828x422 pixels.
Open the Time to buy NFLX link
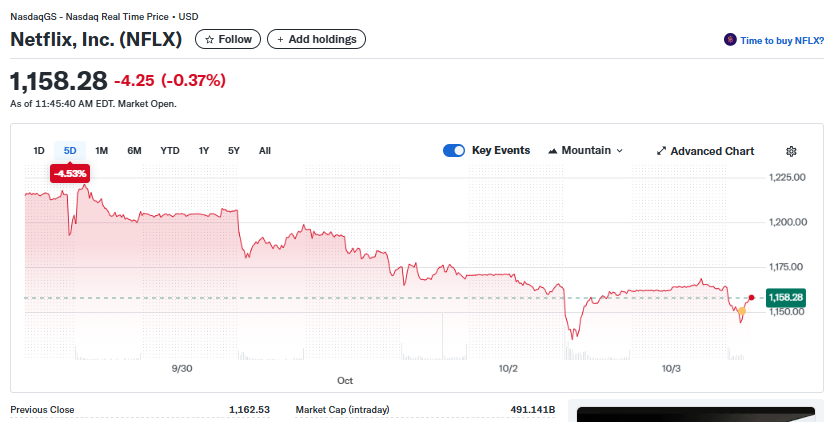(781, 40)
